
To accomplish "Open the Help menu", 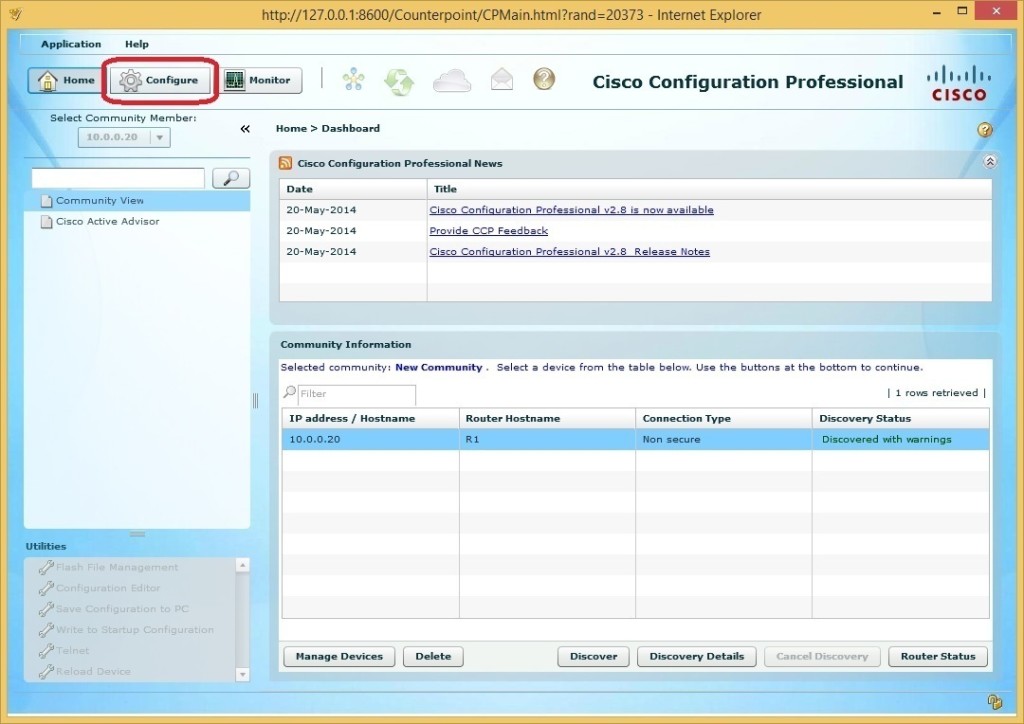I will pos(137,44).
